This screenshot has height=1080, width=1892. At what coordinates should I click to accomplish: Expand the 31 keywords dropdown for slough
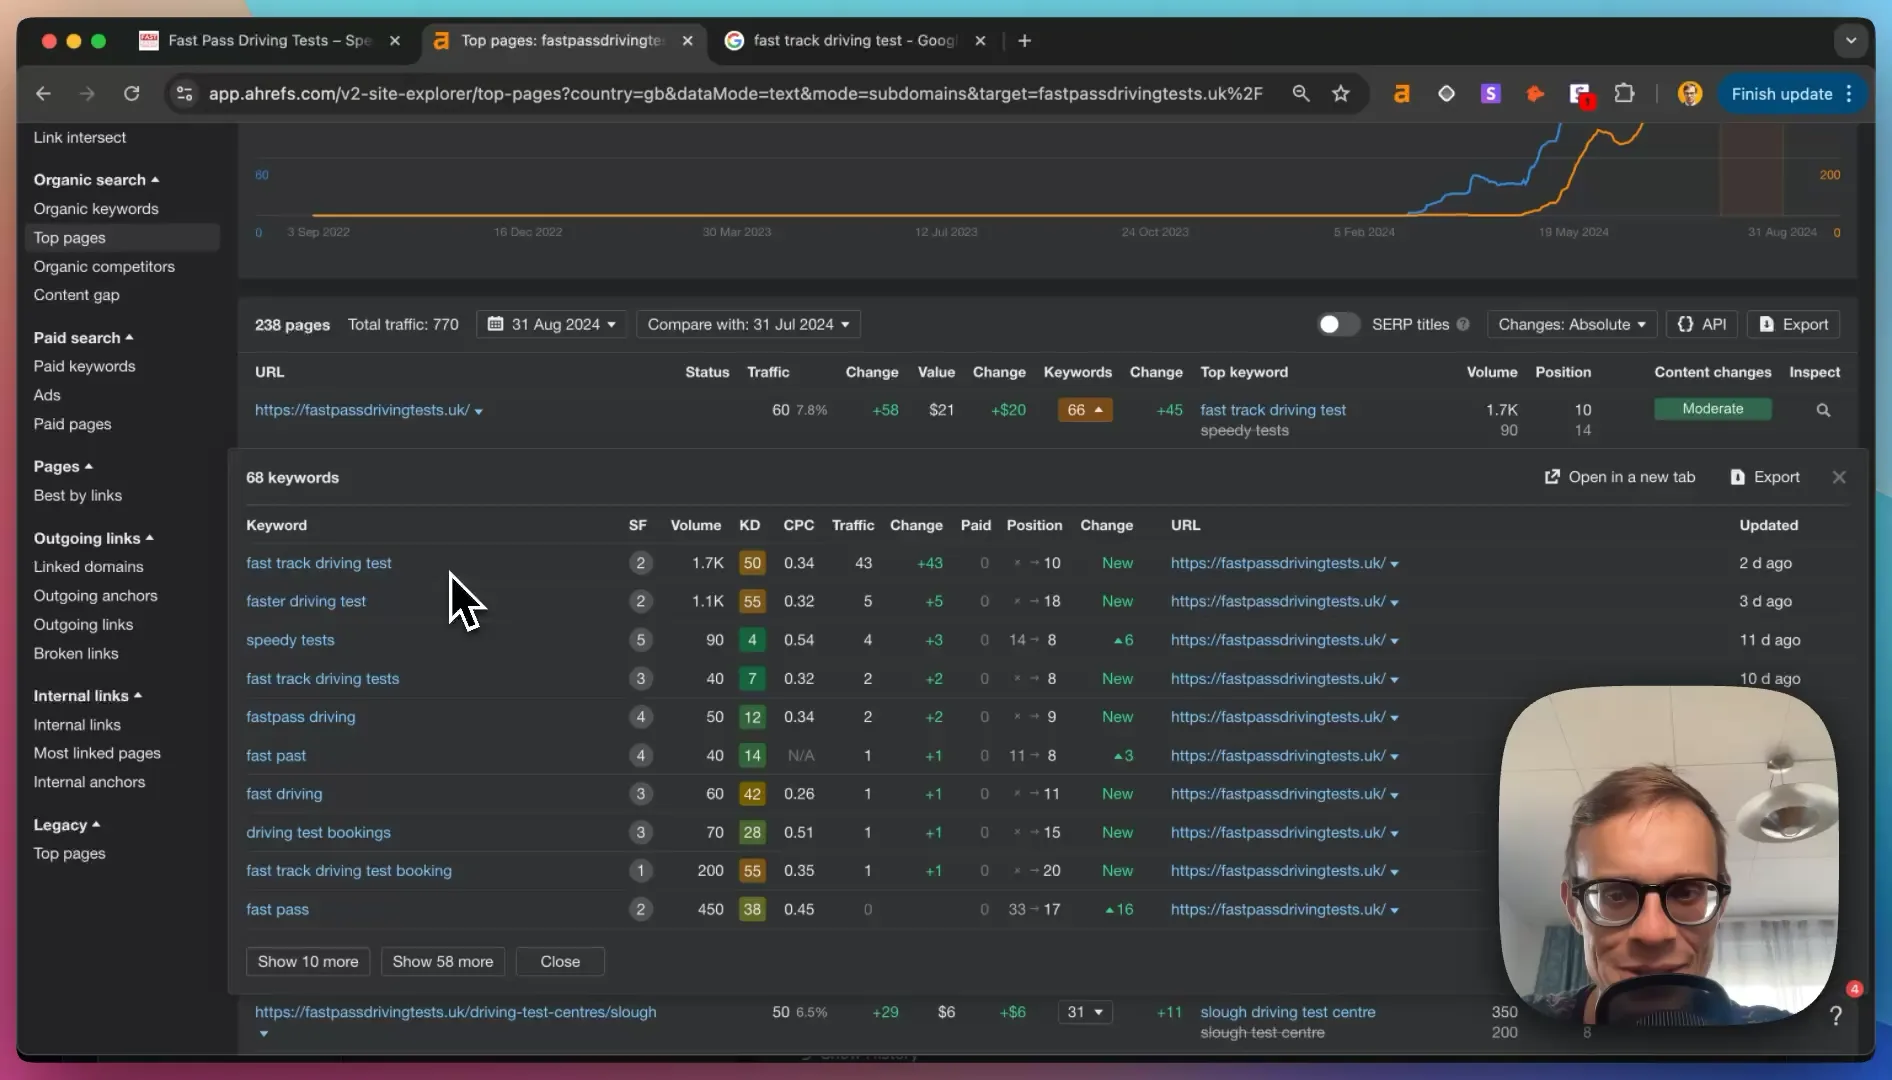pyautogui.click(x=1085, y=1012)
